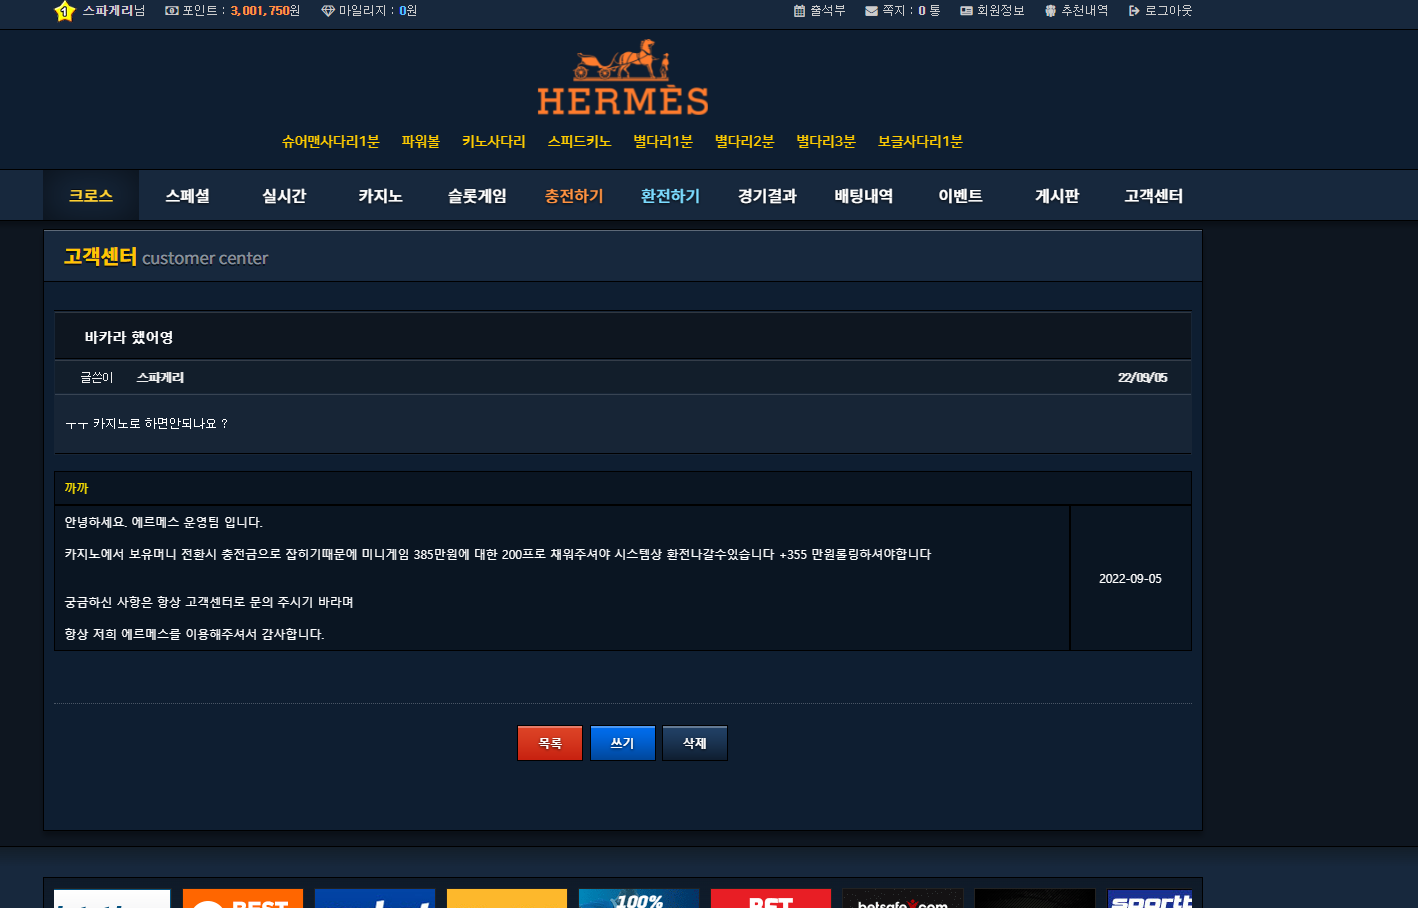Click the HERMES carriage logo
Image resolution: width=1418 pixels, height=908 pixels.
pos(623,77)
